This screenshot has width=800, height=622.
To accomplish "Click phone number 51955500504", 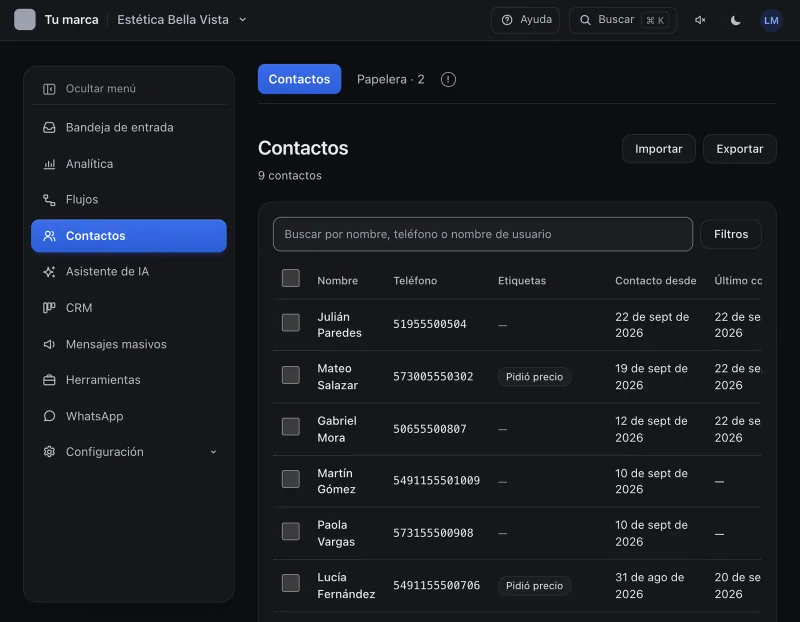I will tap(430, 325).
